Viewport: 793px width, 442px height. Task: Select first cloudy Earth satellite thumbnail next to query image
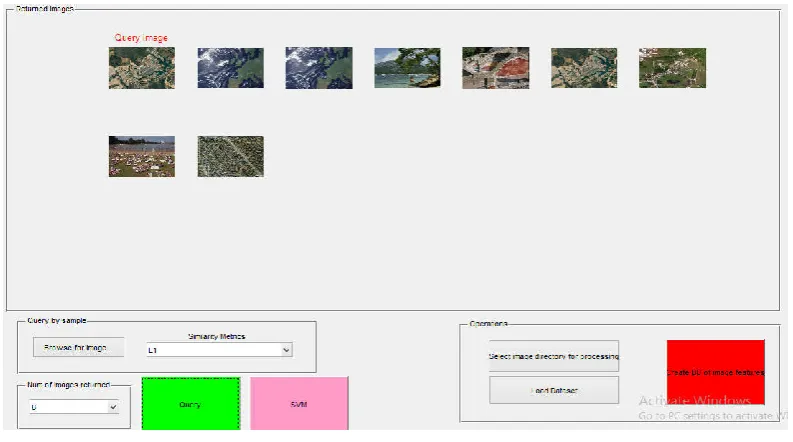tap(231, 68)
